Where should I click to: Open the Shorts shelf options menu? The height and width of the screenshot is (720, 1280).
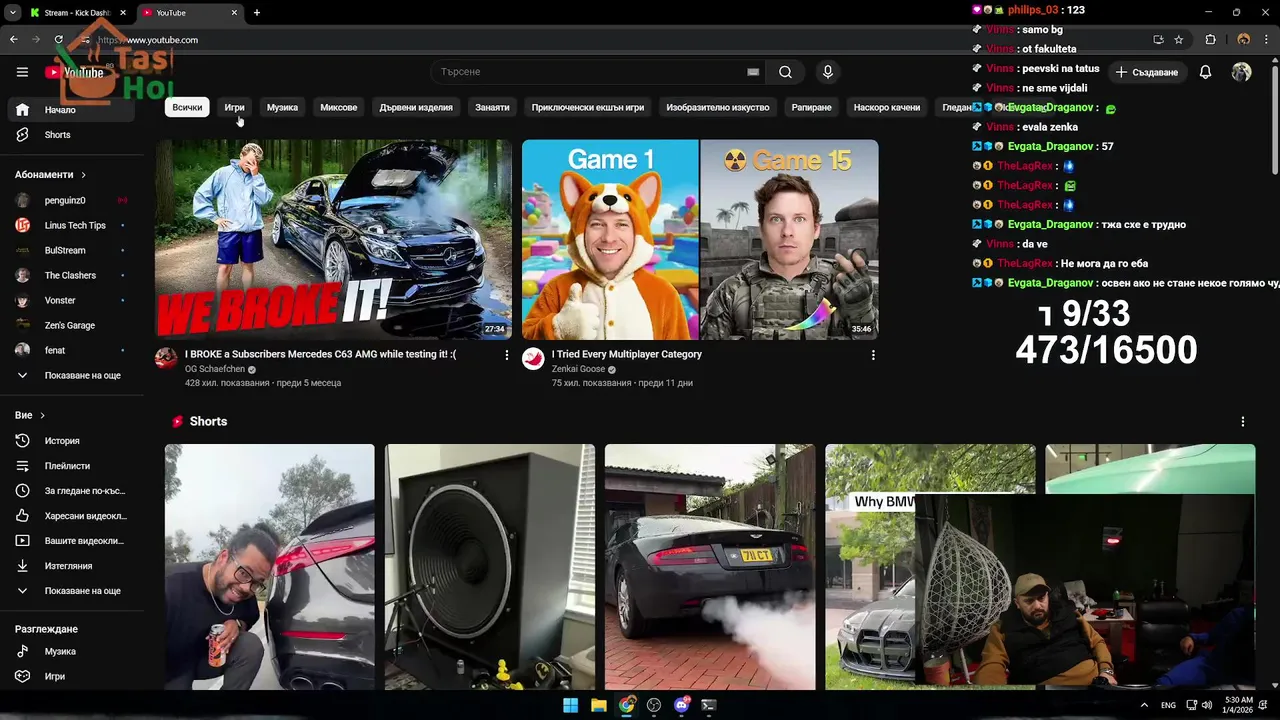pyautogui.click(x=1243, y=422)
